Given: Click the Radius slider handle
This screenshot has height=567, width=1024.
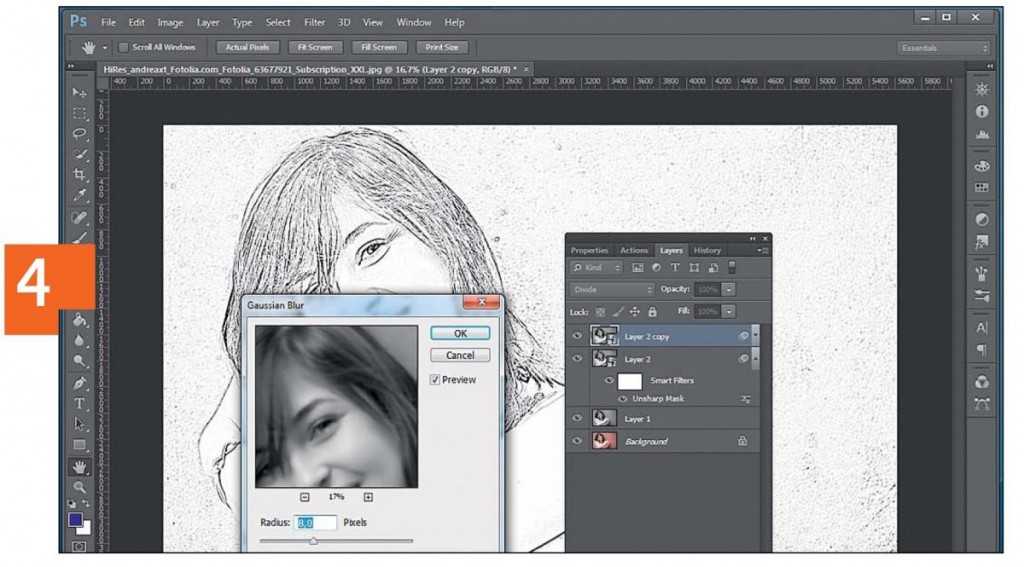Looking at the screenshot, I should (x=313, y=541).
